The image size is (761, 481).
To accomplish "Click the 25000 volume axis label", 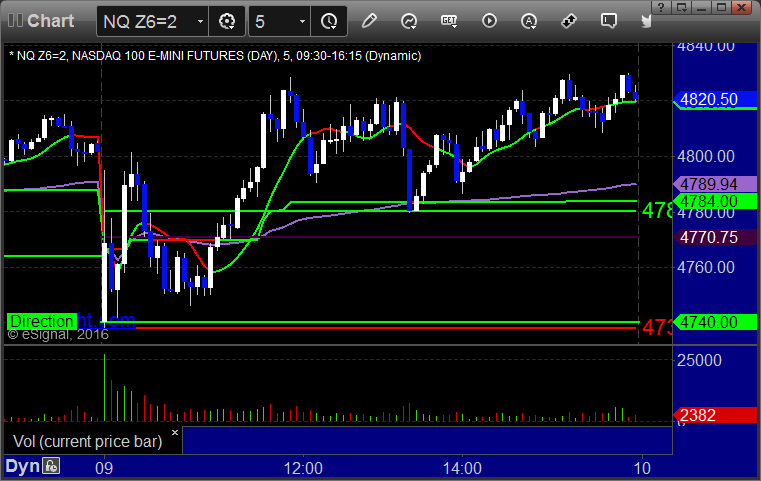I will (700, 360).
